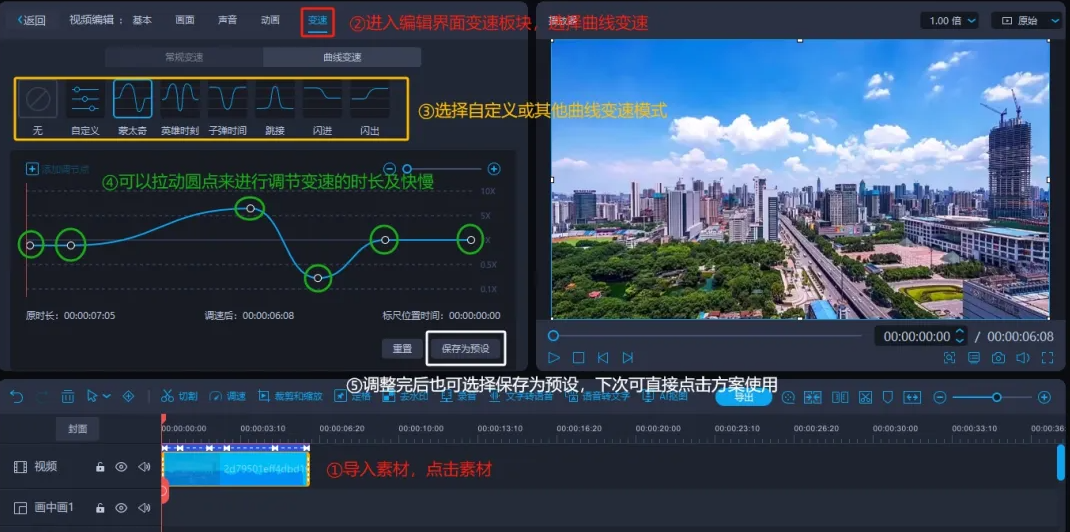The image size is (1070, 532).
Task: Click the blue 导出 export button
Action: tap(743, 396)
